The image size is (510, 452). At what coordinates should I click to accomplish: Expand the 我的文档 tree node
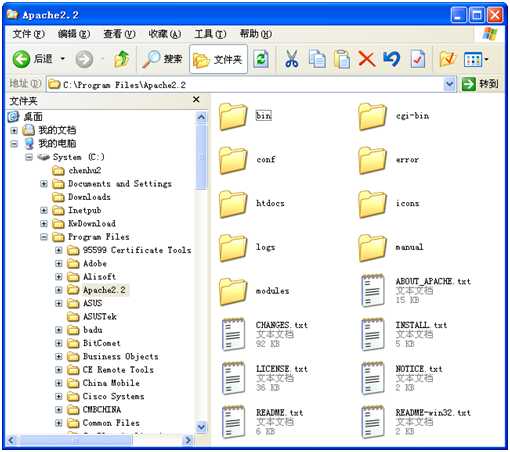click(14, 130)
